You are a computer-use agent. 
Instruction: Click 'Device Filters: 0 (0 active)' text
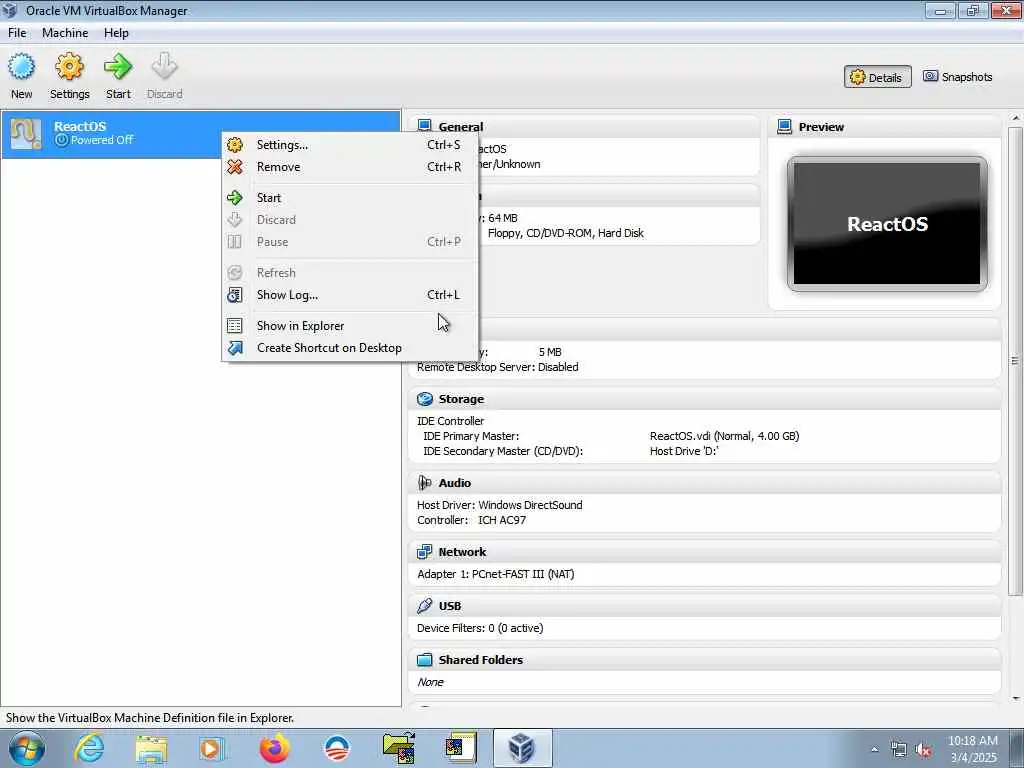point(480,628)
